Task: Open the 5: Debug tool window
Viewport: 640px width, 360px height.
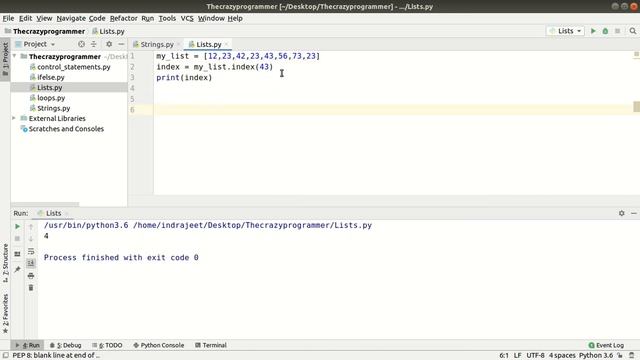Action: click(x=65, y=345)
